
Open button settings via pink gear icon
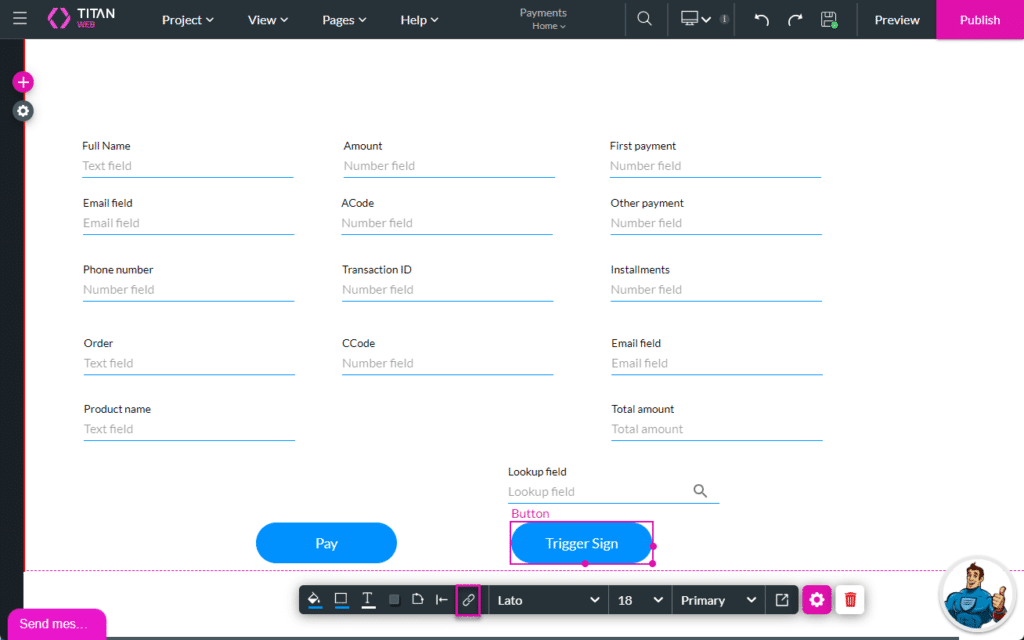click(817, 600)
